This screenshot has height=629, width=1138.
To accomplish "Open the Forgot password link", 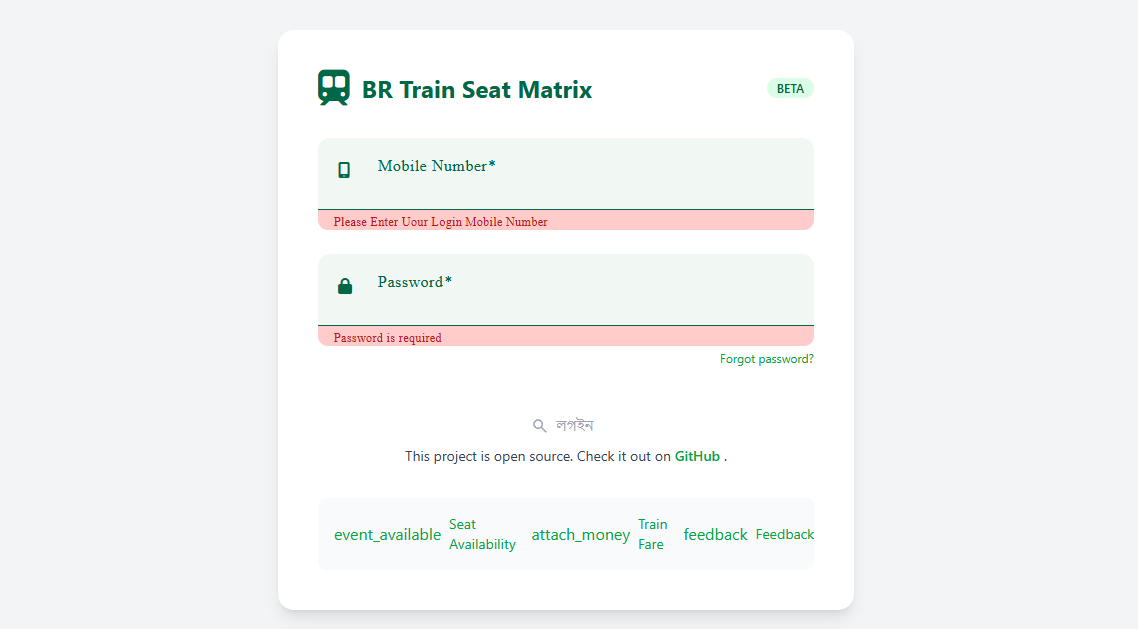I will pyautogui.click(x=766, y=359).
